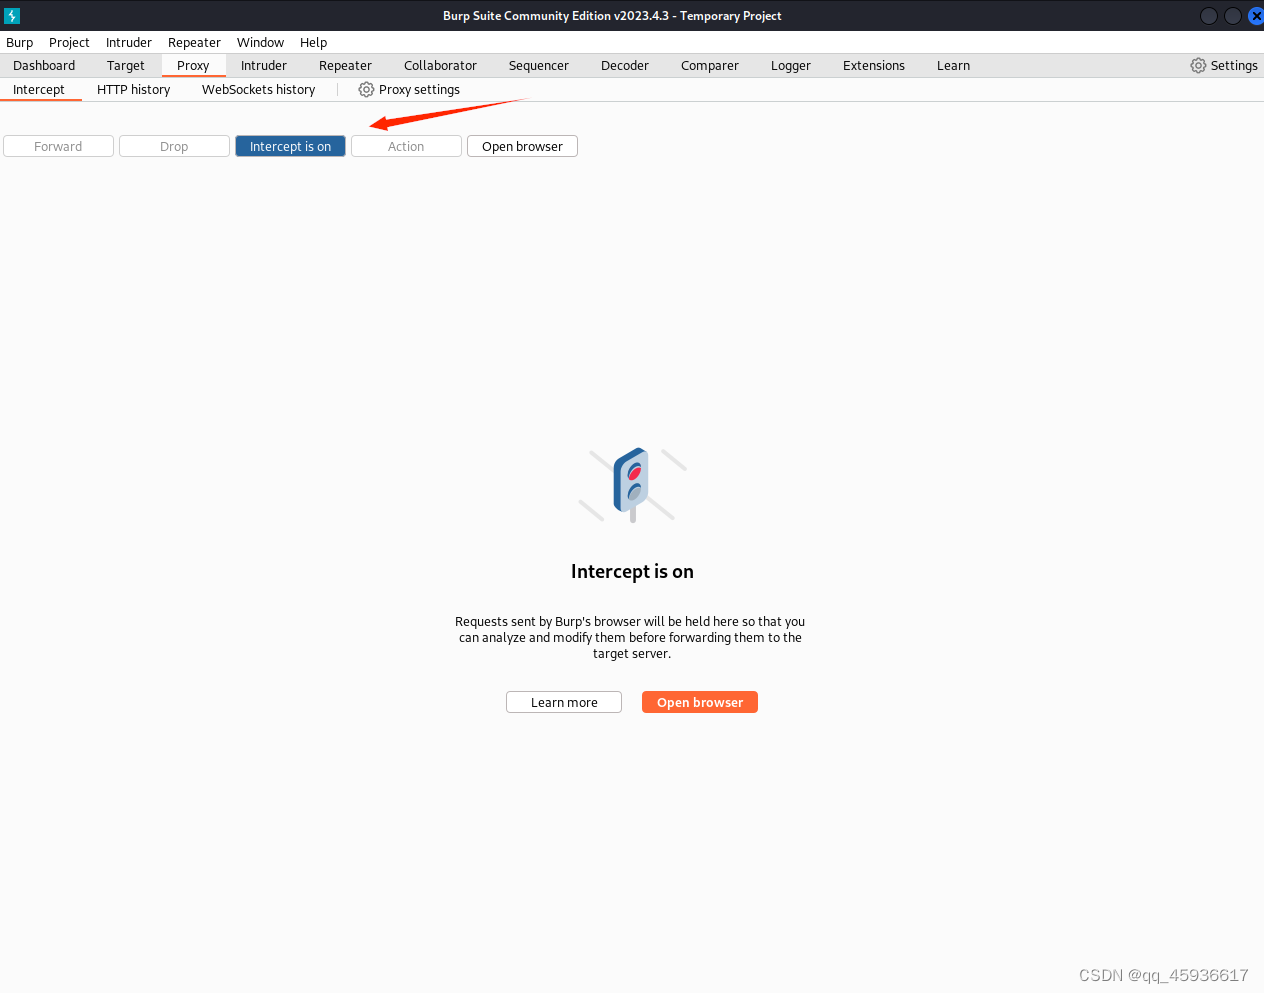Image resolution: width=1264 pixels, height=993 pixels.
Task: Go to the Collaborator tab
Action: (440, 65)
